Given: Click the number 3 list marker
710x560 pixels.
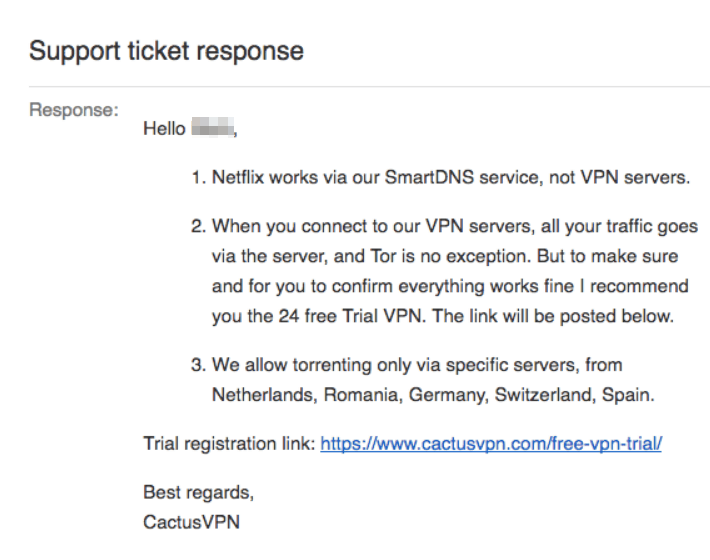Looking at the screenshot, I should coord(199,365).
